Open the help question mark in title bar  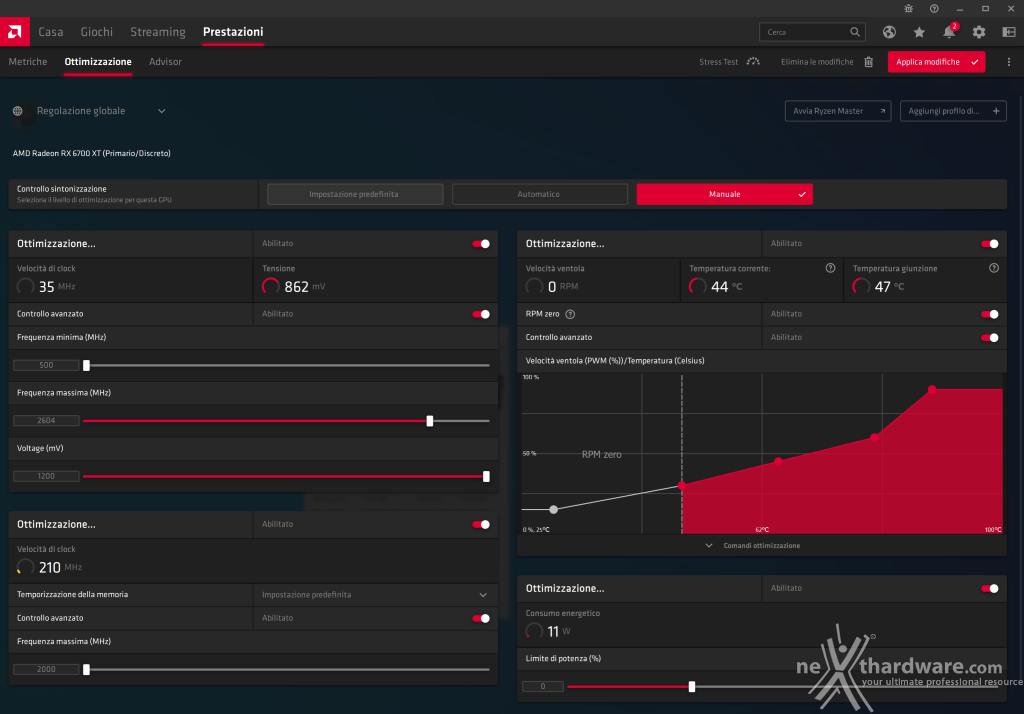934,8
